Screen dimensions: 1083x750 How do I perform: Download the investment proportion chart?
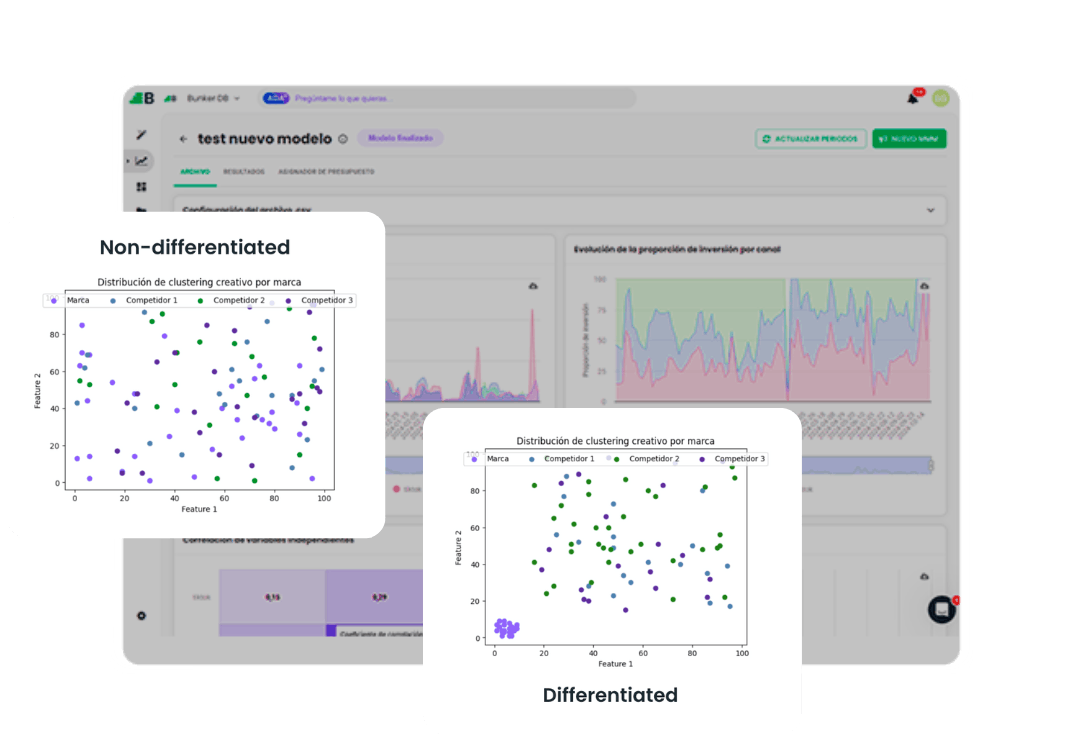coord(924,286)
